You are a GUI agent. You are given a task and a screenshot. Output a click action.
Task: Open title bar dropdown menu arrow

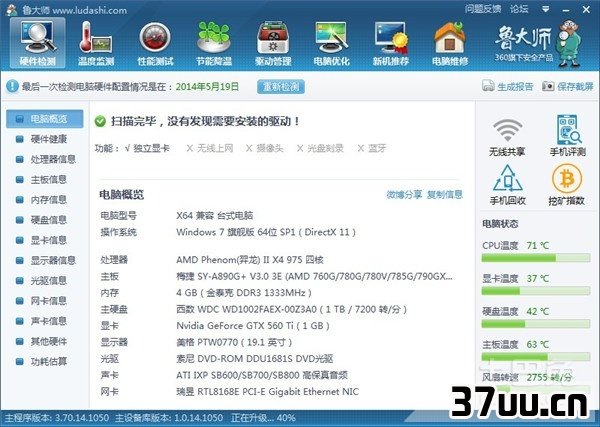pyautogui.click(x=546, y=9)
